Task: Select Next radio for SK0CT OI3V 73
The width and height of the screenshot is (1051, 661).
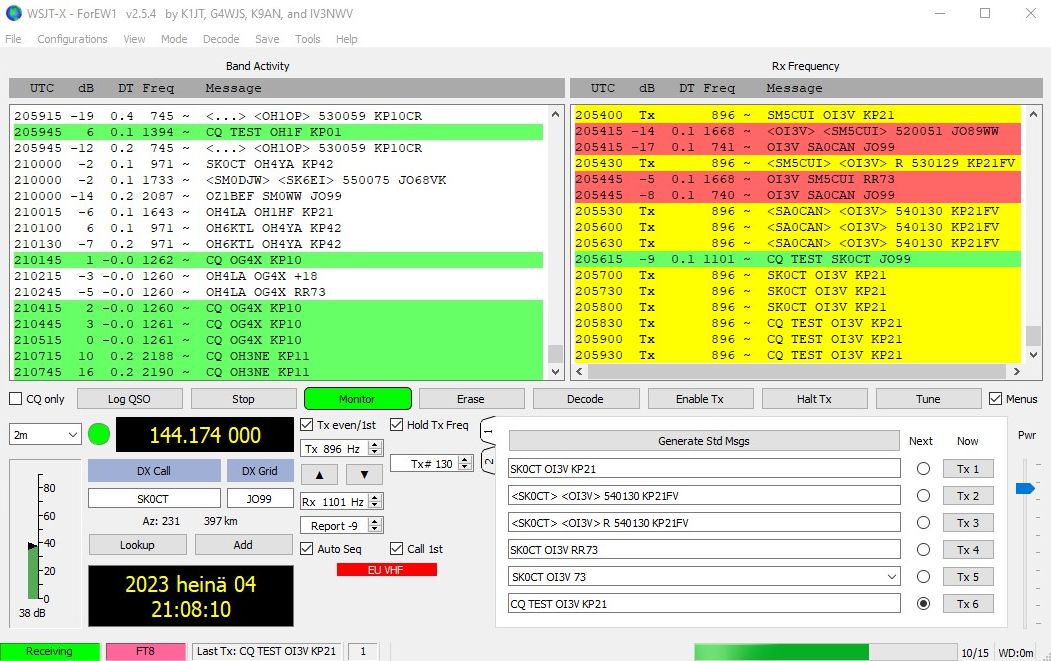Action: tap(923, 577)
